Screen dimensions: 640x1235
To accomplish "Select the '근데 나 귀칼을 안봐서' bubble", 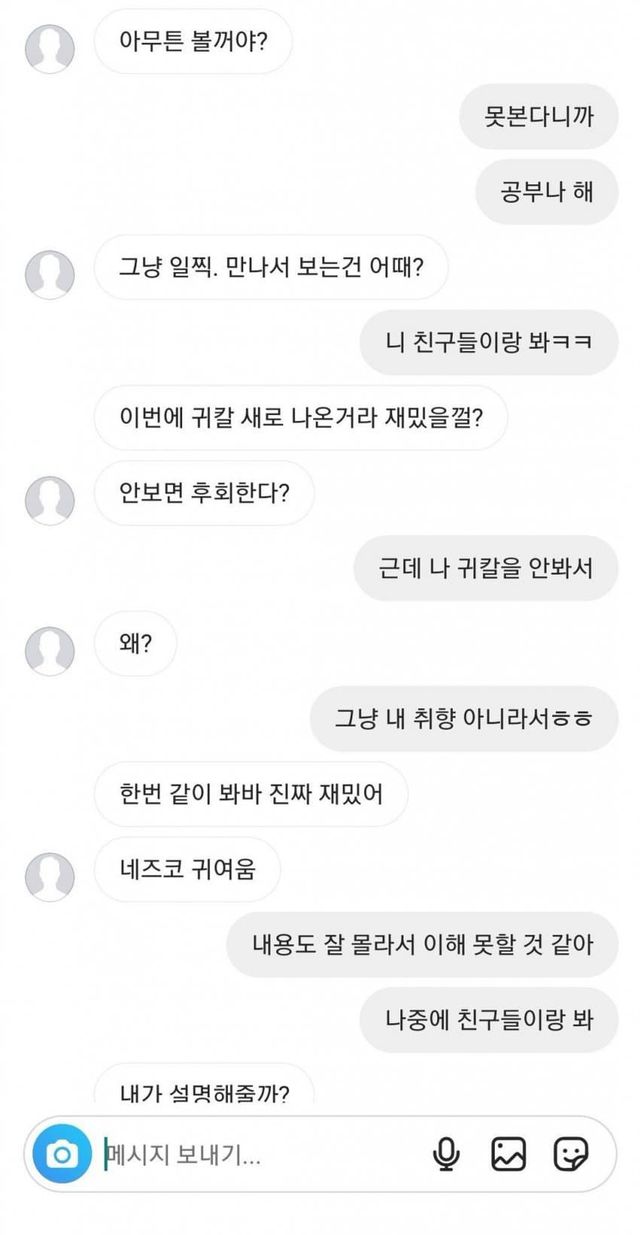I will click(x=487, y=568).
